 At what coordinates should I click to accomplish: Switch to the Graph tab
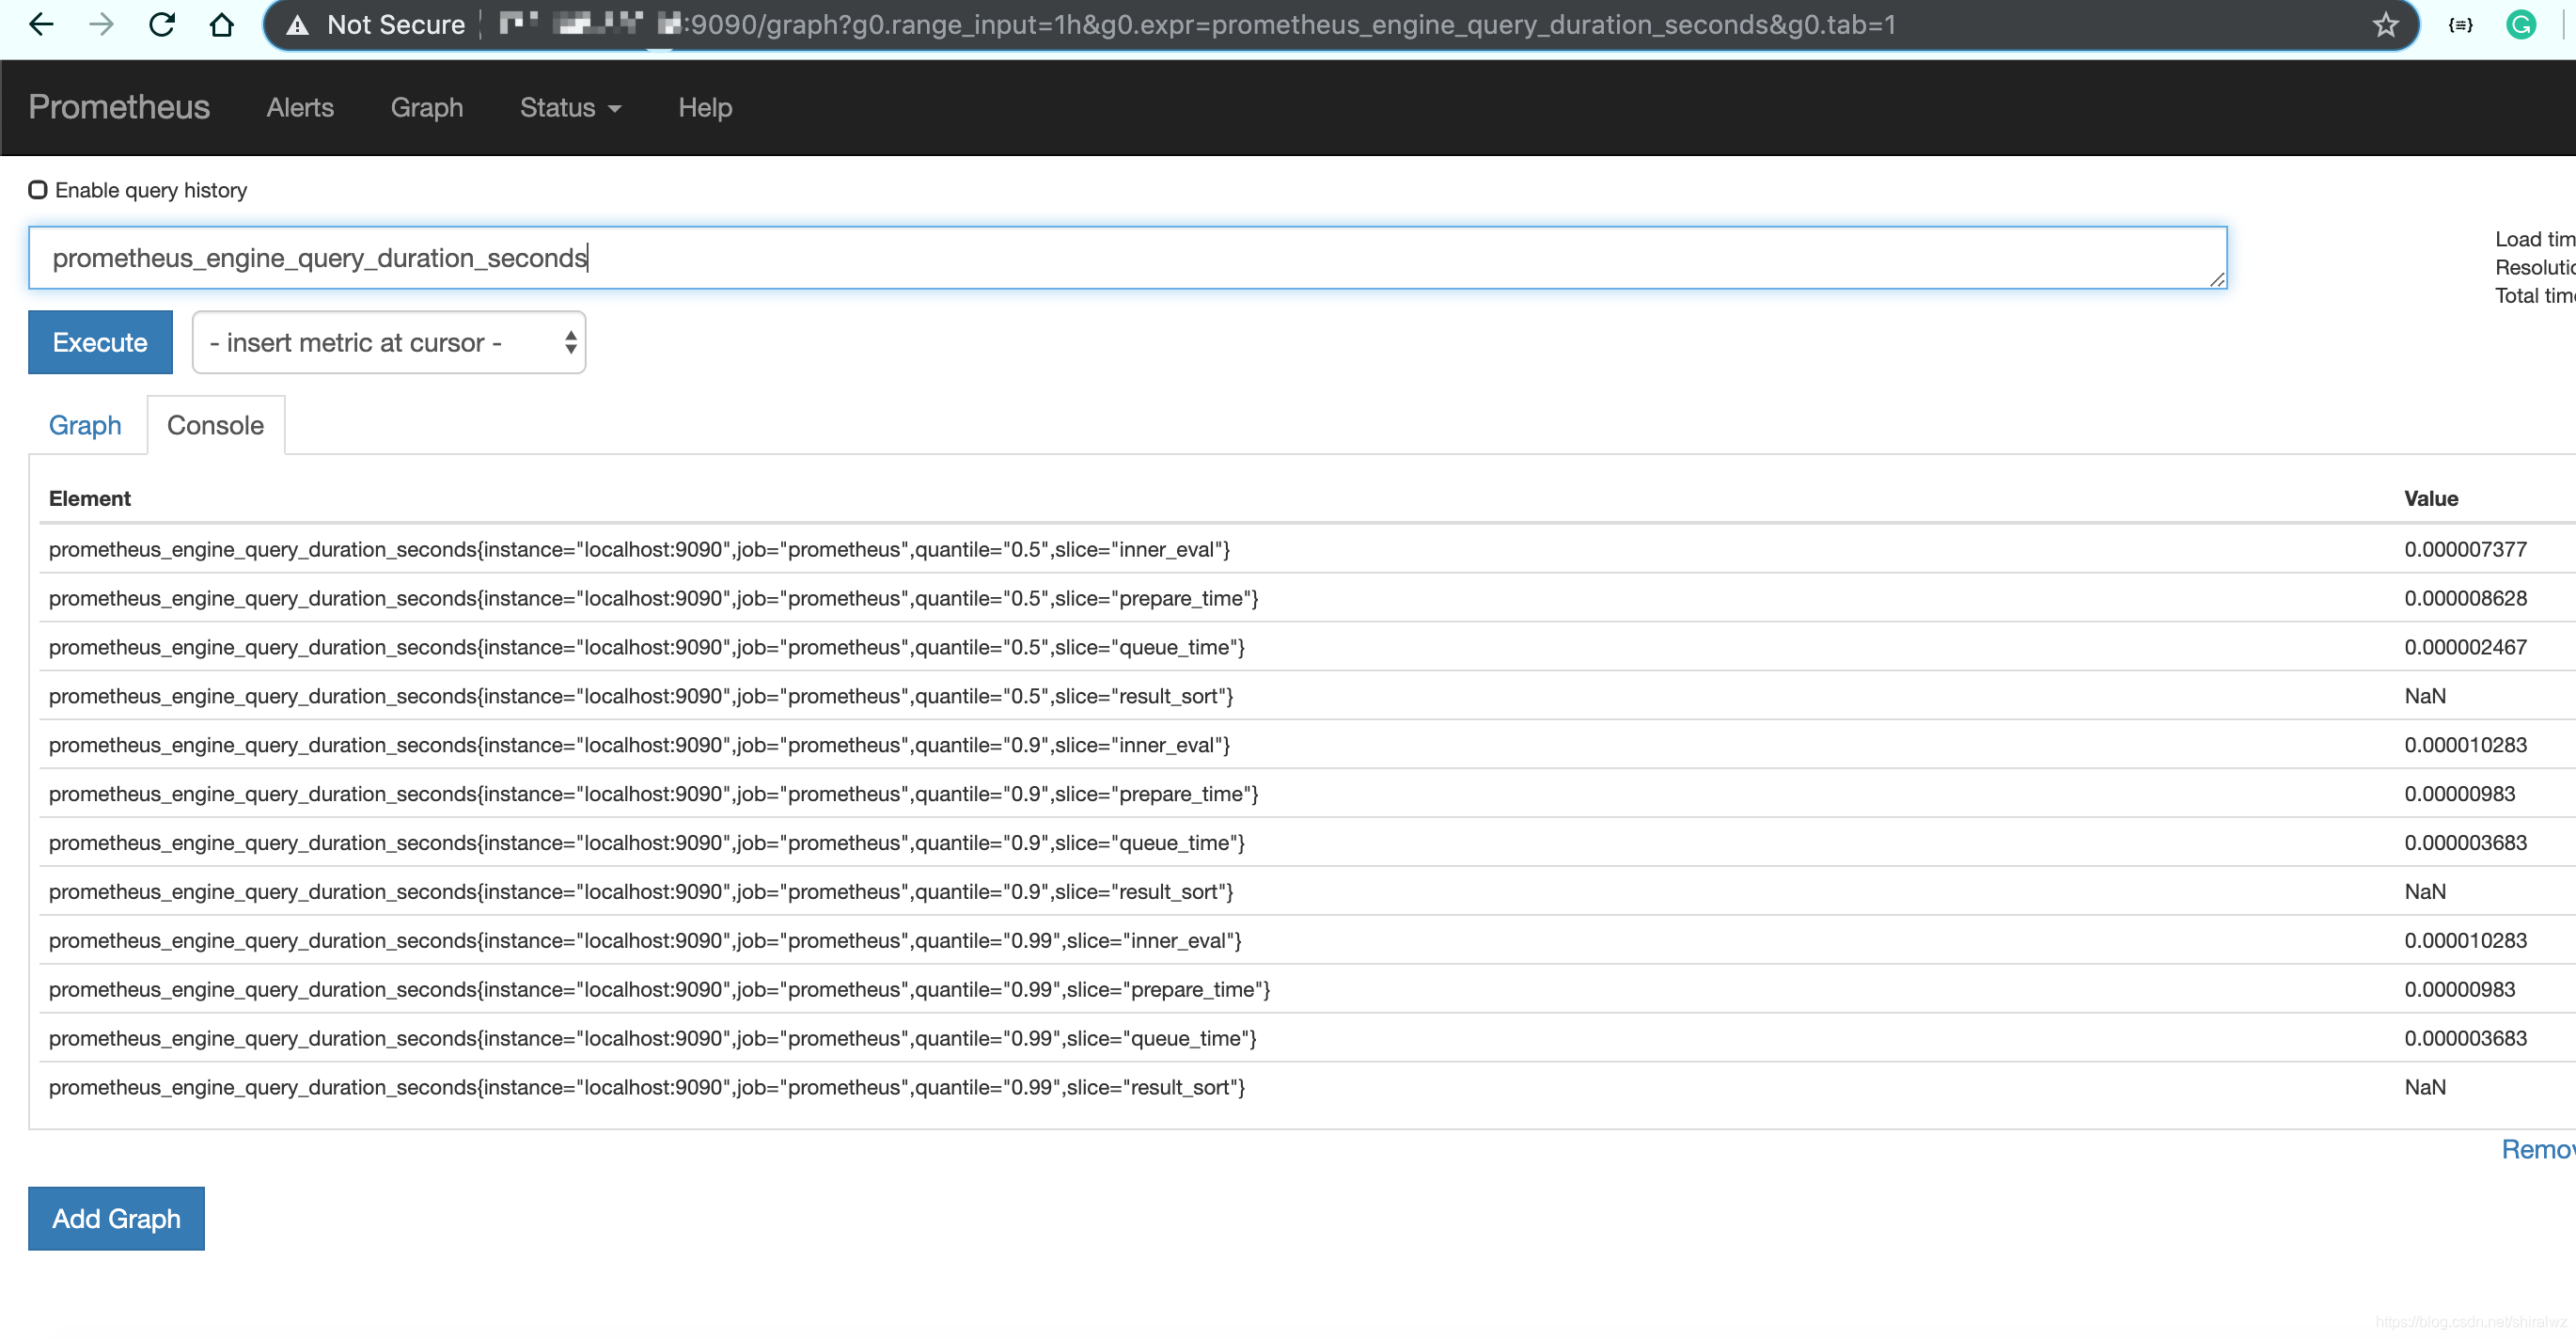pos(85,425)
